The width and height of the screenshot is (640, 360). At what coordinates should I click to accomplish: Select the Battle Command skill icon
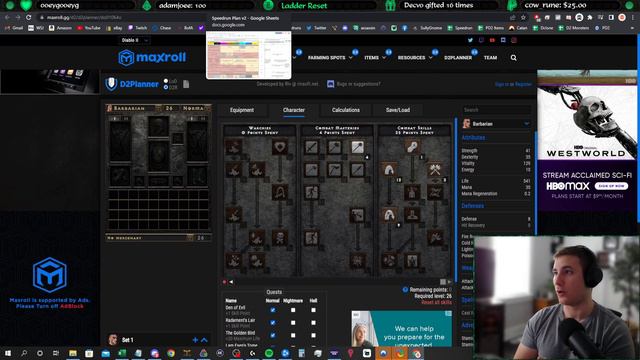(257, 260)
